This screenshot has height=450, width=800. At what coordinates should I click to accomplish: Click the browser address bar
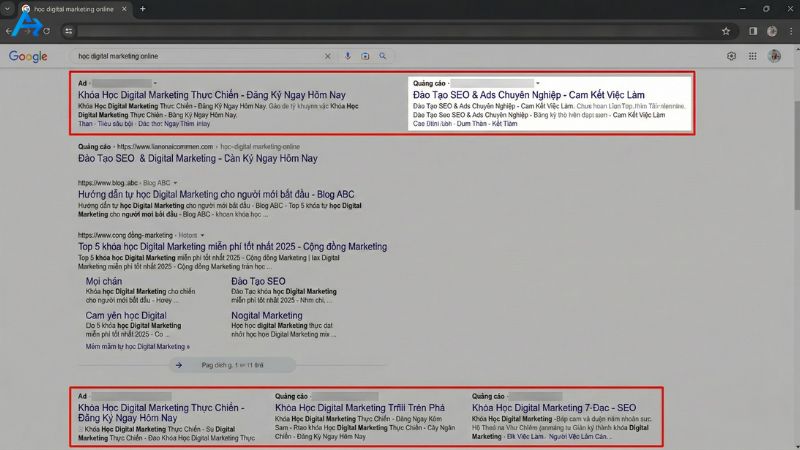pyautogui.click(x=398, y=31)
